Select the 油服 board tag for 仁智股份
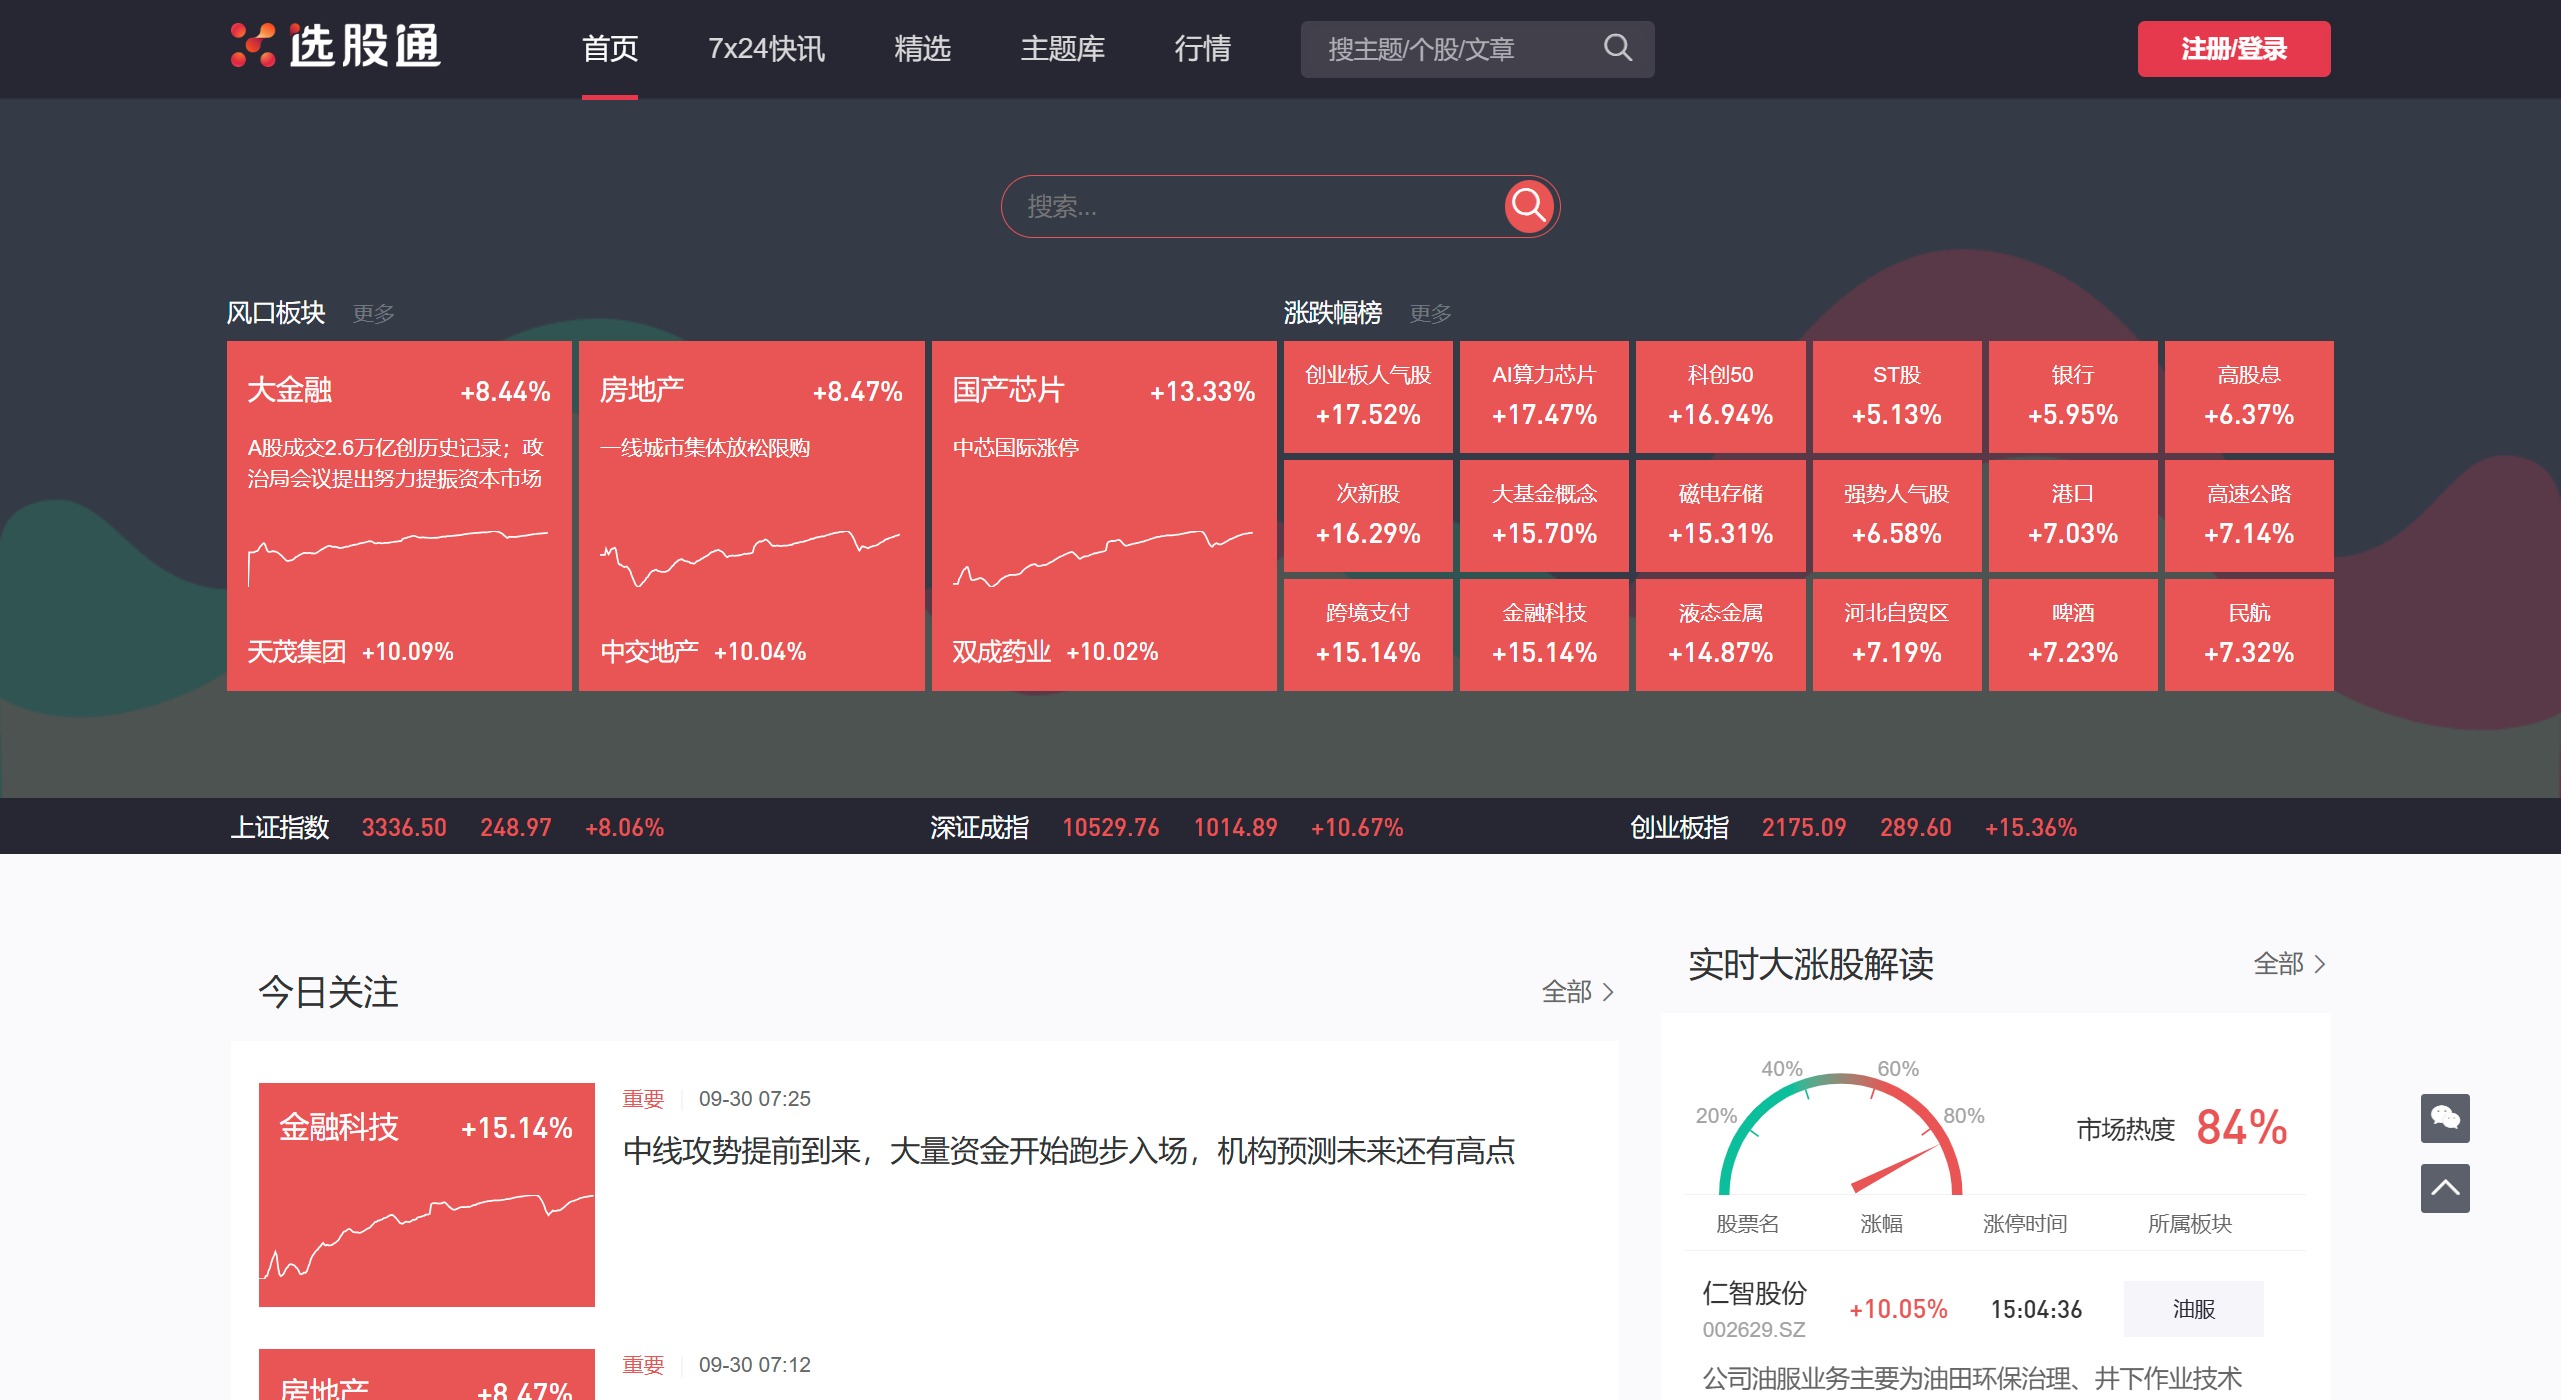This screenshot has width=2561, height=1400. coord(2192,1307)
